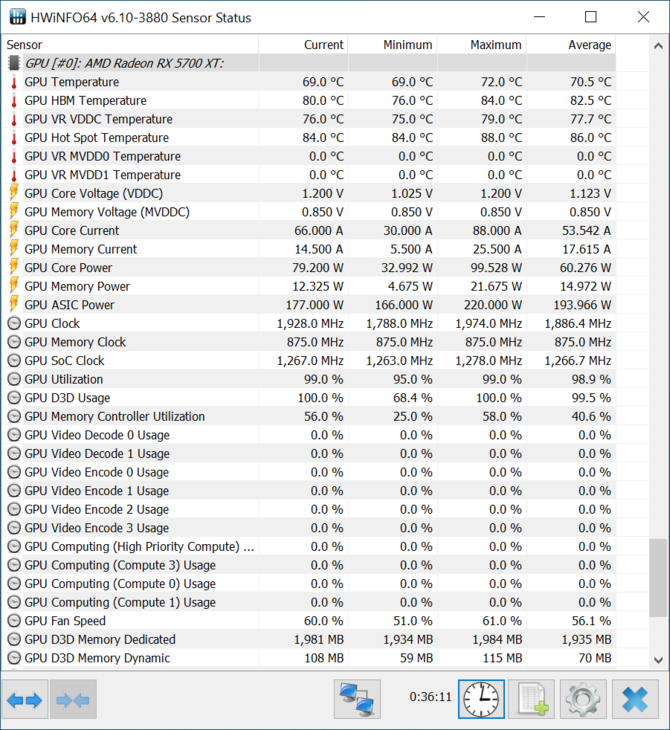This screenshot has height=730, width=670.
Task: Click the 61.0 % maximum fan speed value
Action: (502, 621)
